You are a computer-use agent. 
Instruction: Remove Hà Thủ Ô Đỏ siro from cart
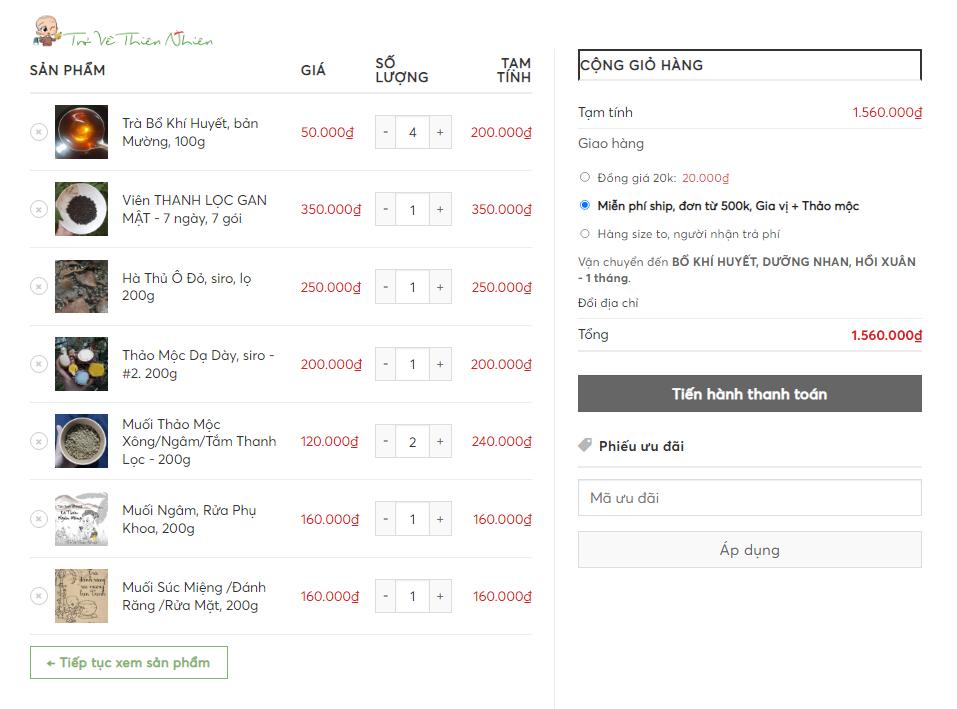(x=38, y=286)
